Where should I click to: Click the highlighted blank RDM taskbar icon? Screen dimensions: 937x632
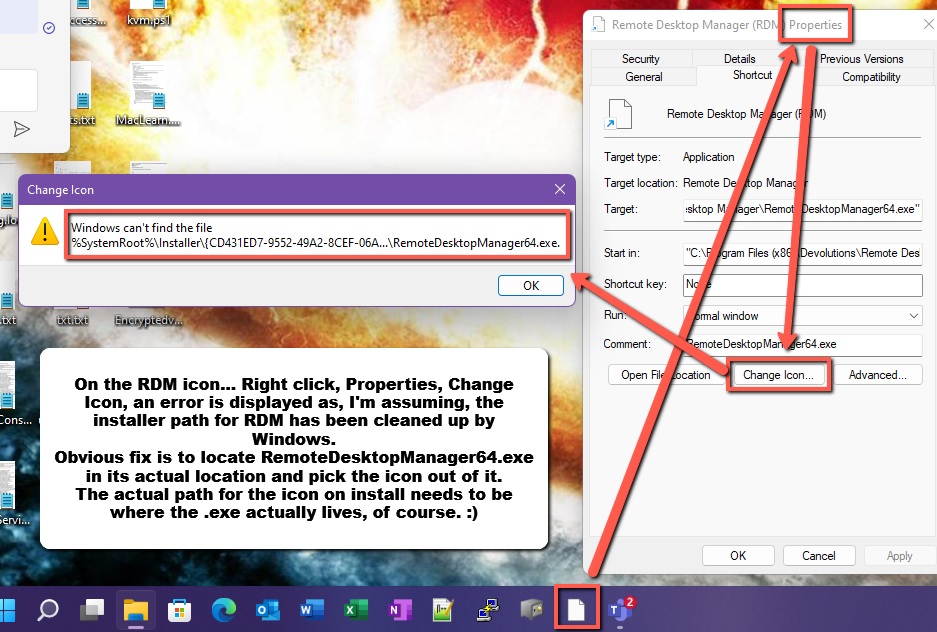[x=576, y=608]
